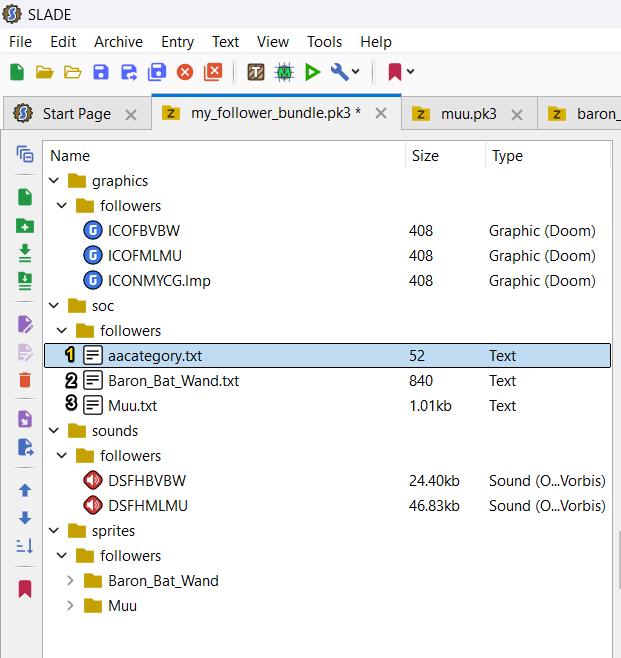Click the sidebar Import Directory green icon
The height and width of the screenshot is (658, 621).
pos(25,281)
